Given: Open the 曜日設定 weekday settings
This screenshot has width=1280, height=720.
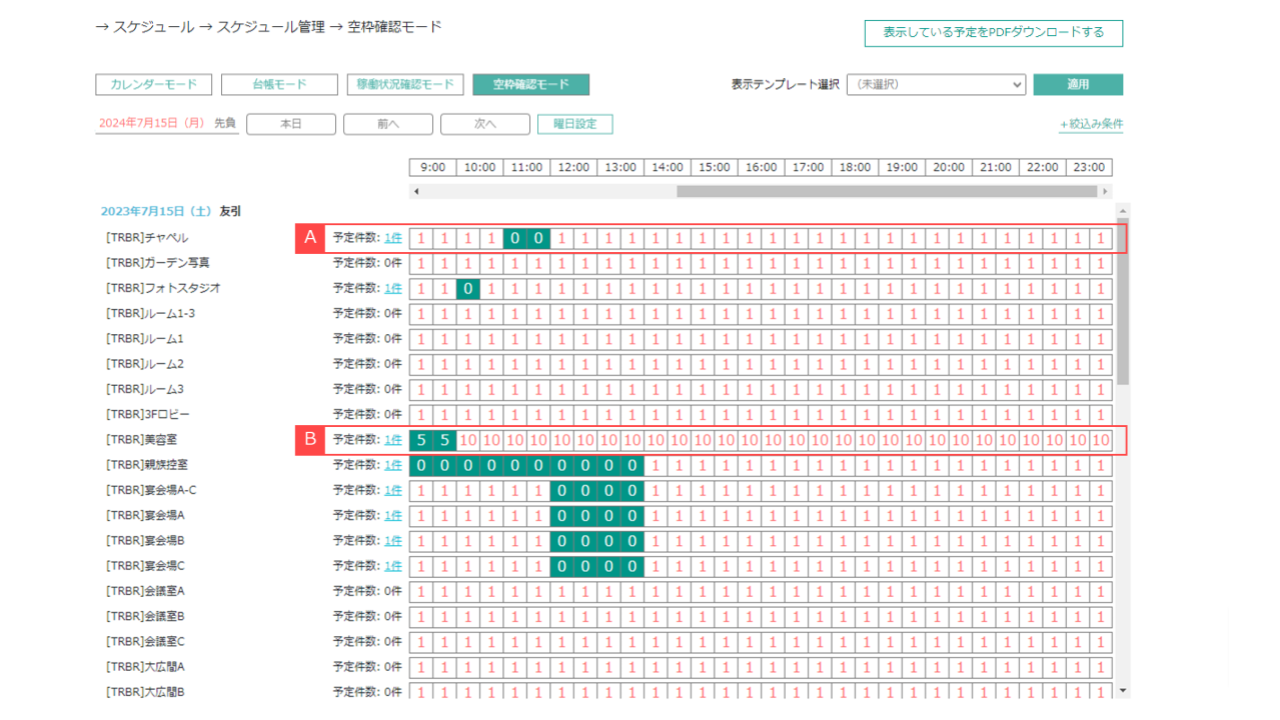Looking at the screenshot, I should pyautogui.click(x=574, y=123).
